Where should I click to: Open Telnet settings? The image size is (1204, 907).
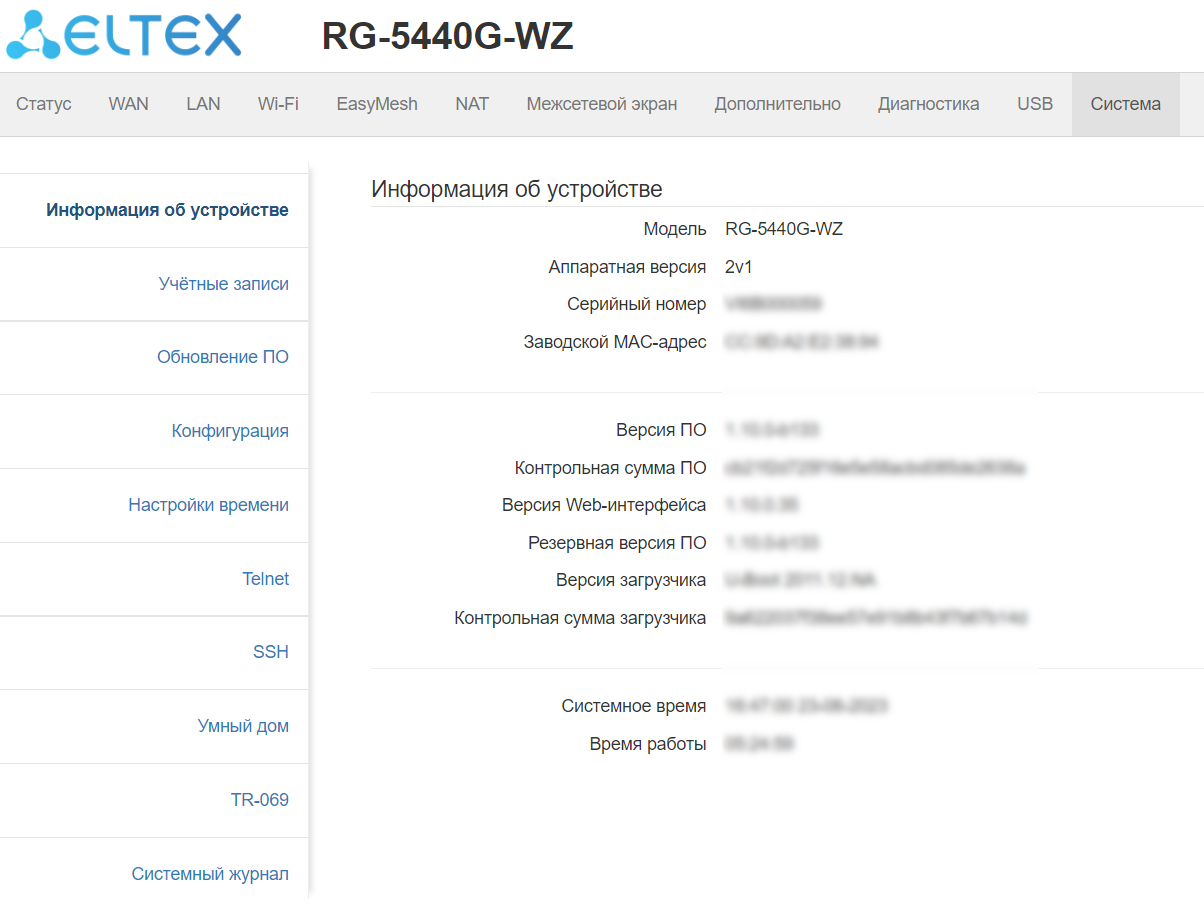pos(265,579)
